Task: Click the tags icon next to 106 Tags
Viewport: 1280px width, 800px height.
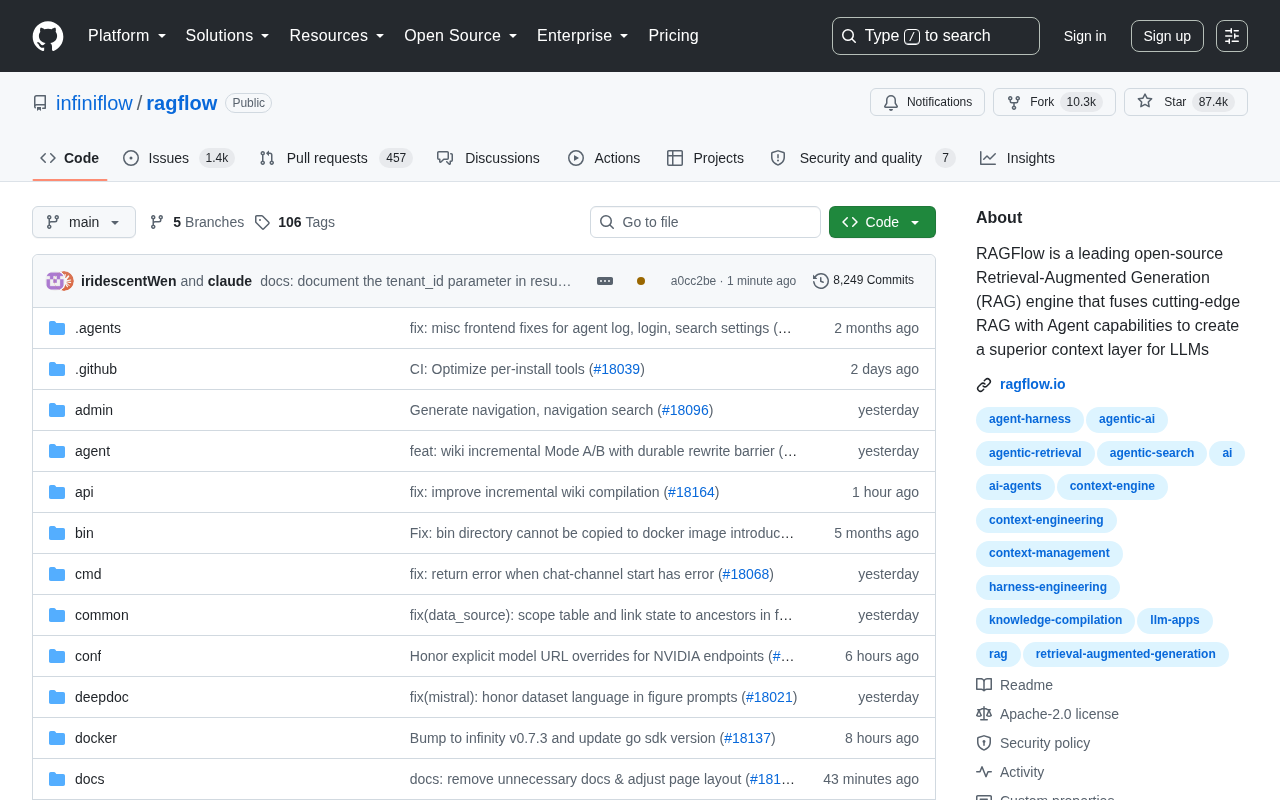Action: (x=262, y=222)
